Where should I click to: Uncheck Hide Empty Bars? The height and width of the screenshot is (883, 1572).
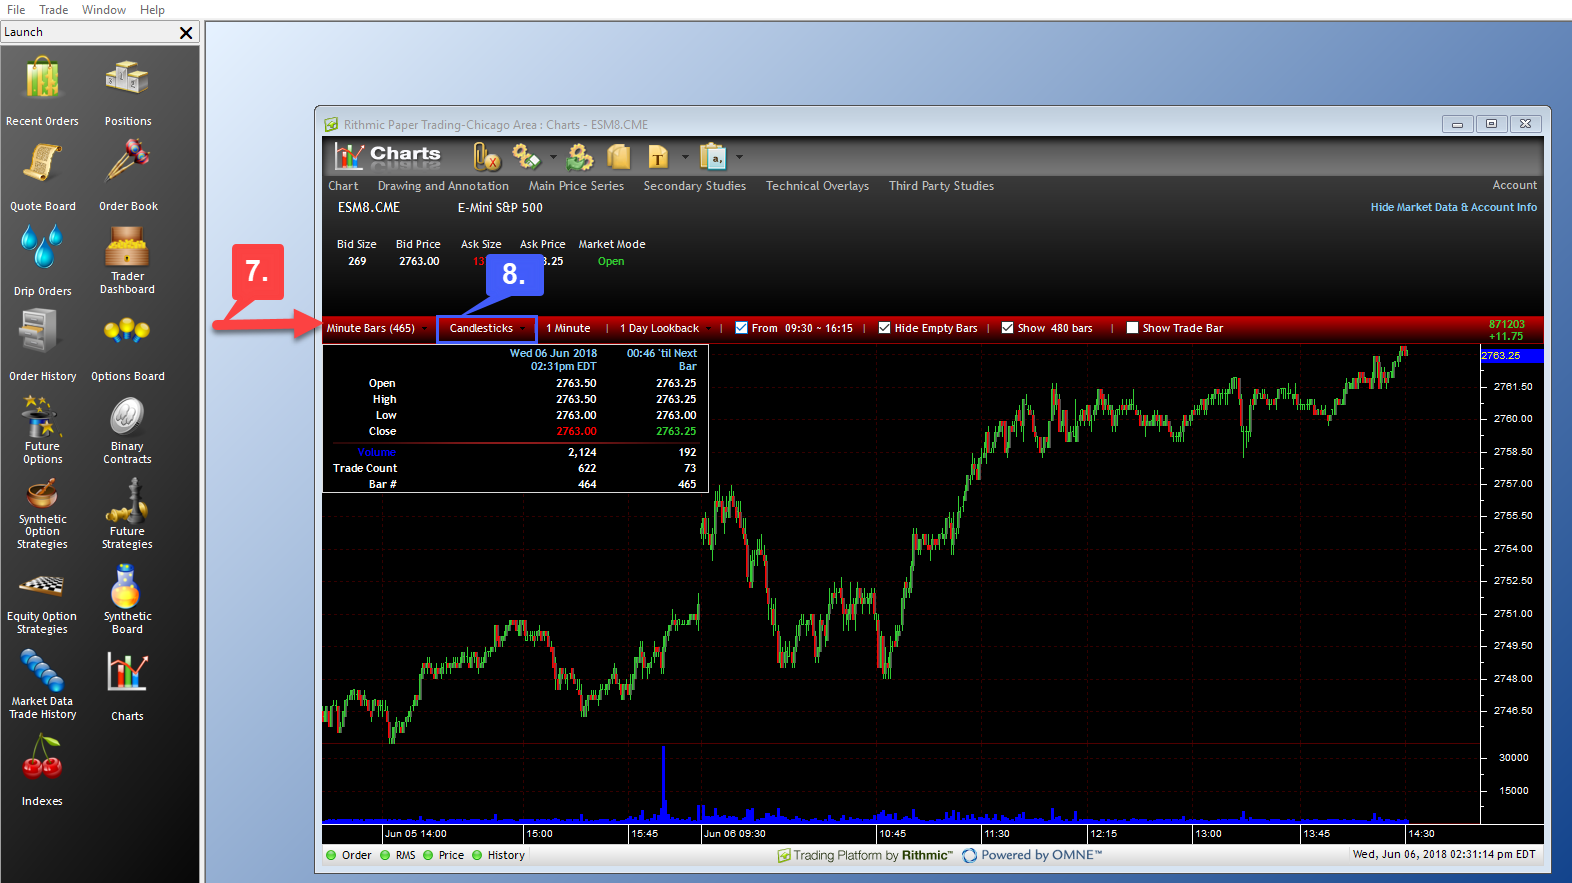click(x=884, y=328)
